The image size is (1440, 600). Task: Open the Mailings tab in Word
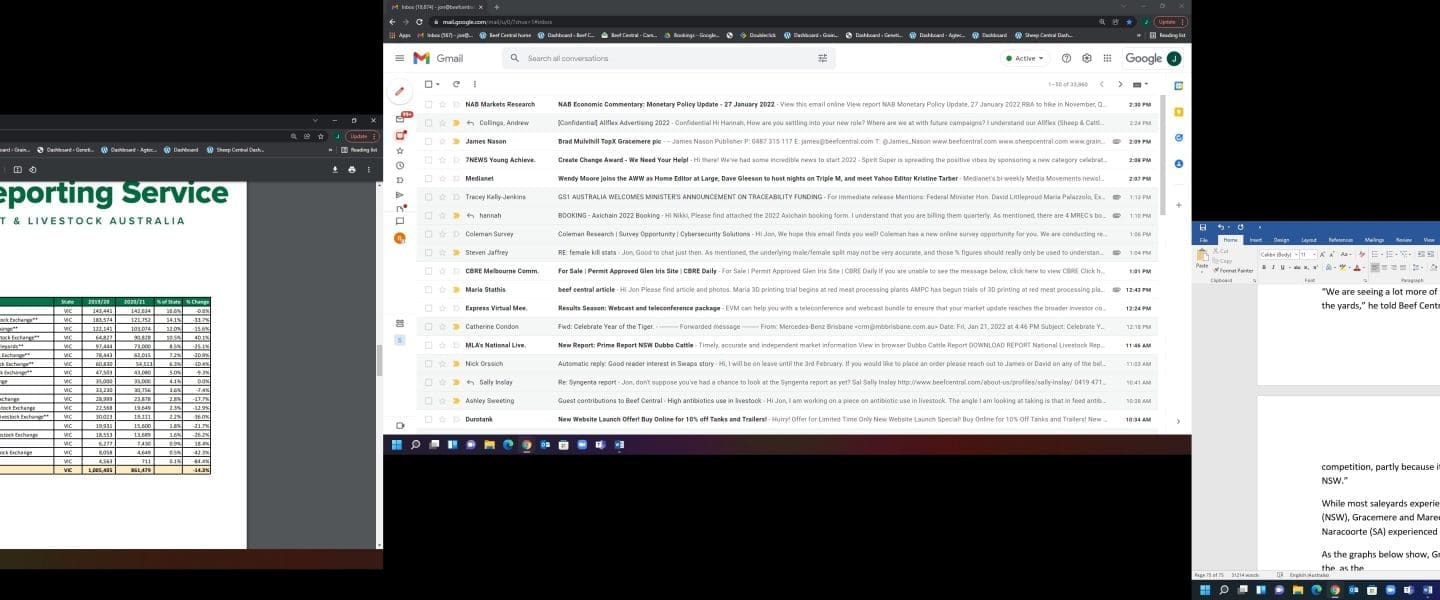(1374, 240)
